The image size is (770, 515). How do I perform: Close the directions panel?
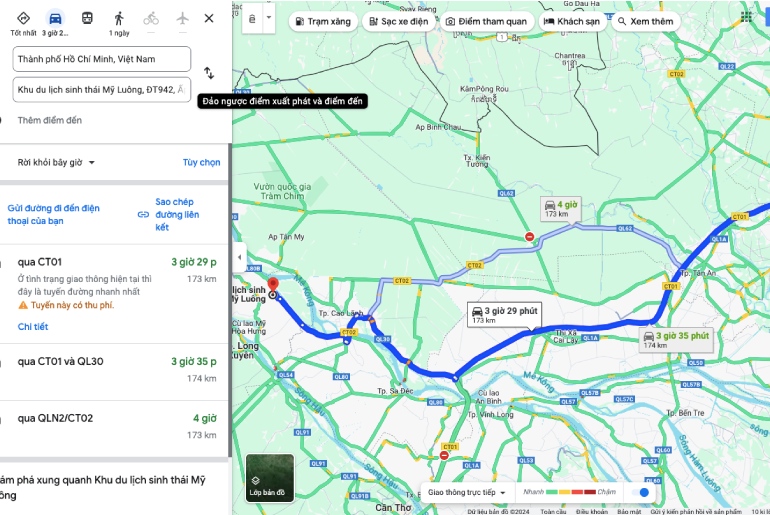(208, 18)
